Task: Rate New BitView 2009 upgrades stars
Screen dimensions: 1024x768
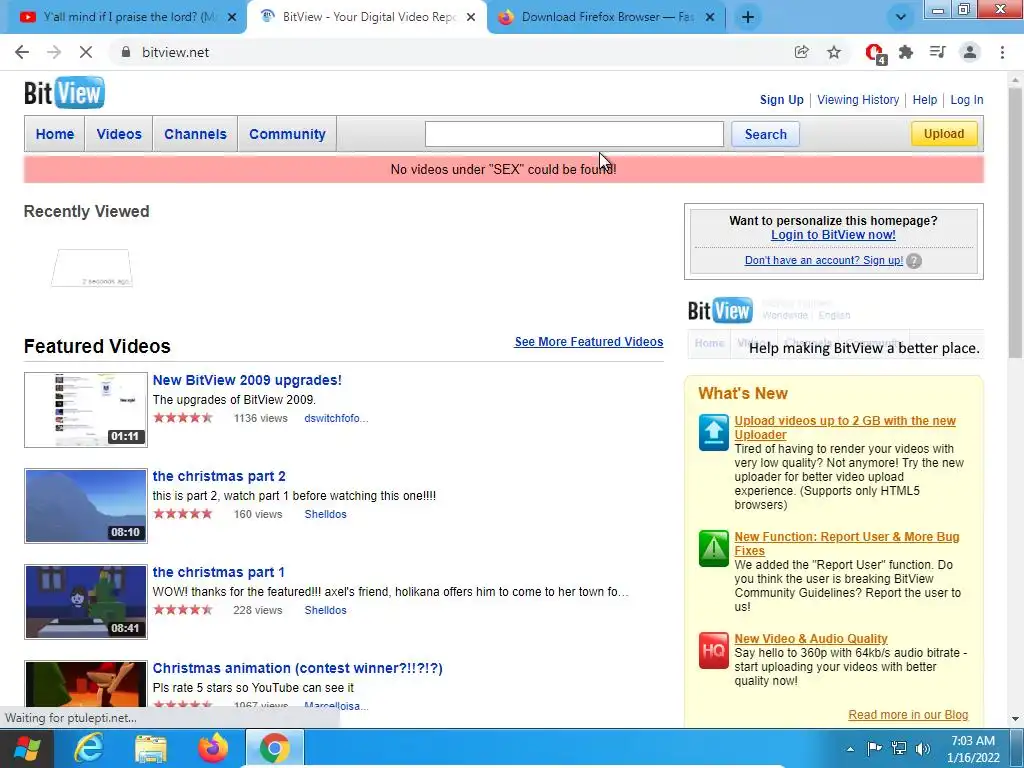Action: click(x=183, y=418)
